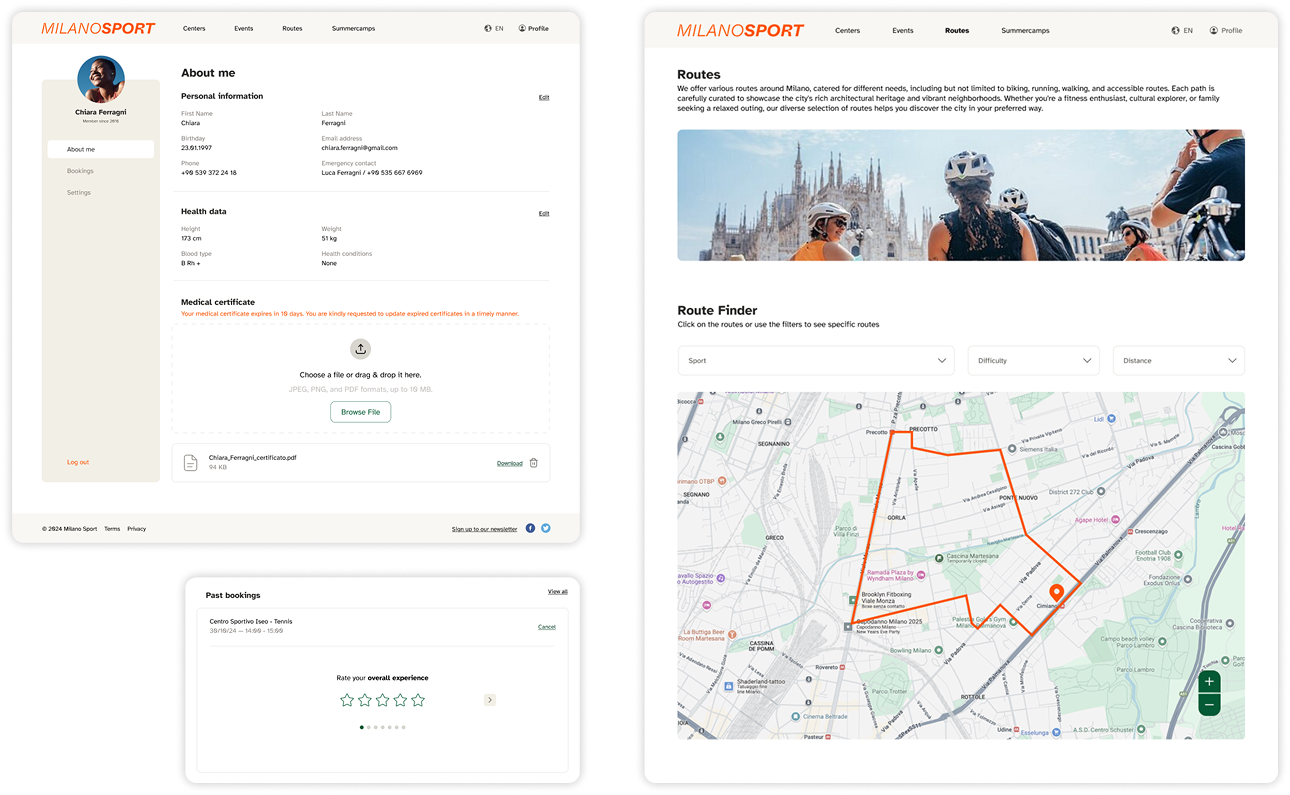Select the fifth star rating

click(418, 699)
